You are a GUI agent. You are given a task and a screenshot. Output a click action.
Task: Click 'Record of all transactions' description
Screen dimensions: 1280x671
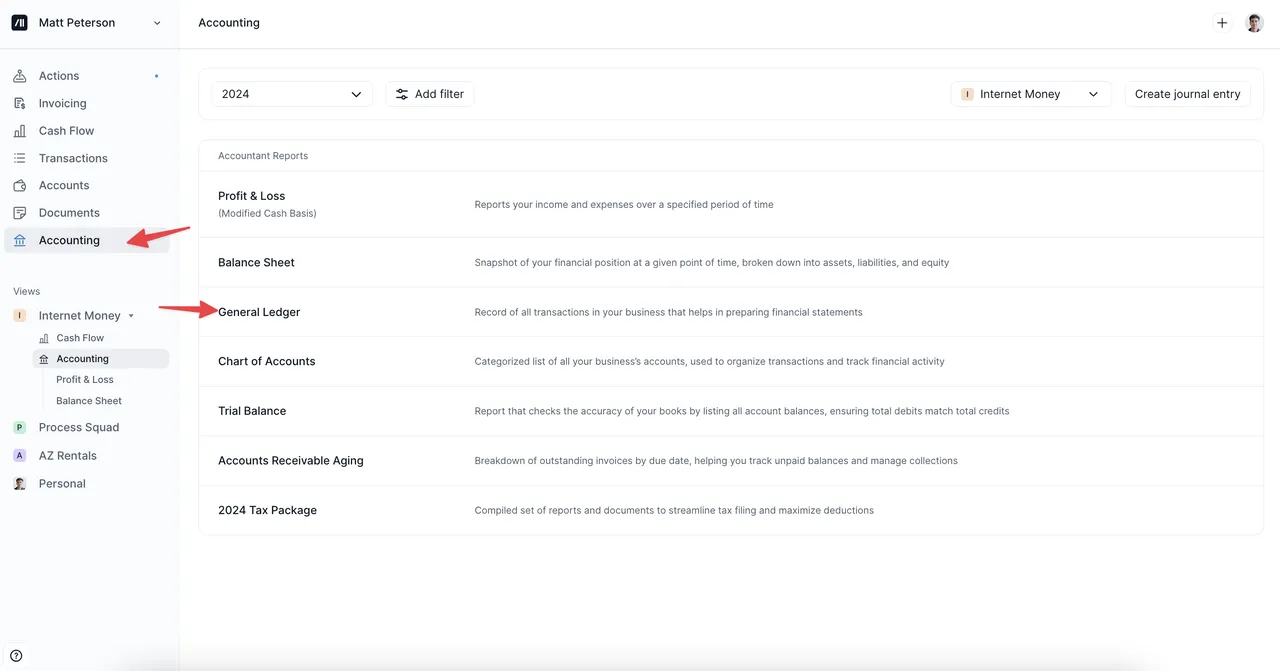click(x=668, y=312)
